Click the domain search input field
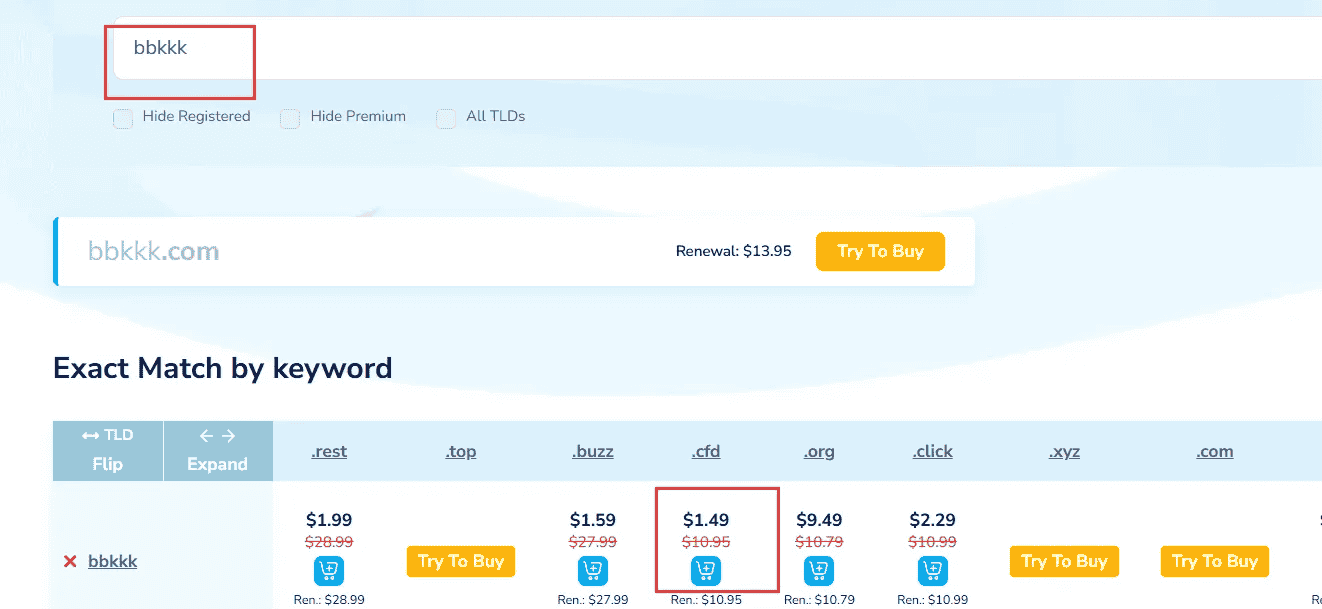 (x=700, y=48)
